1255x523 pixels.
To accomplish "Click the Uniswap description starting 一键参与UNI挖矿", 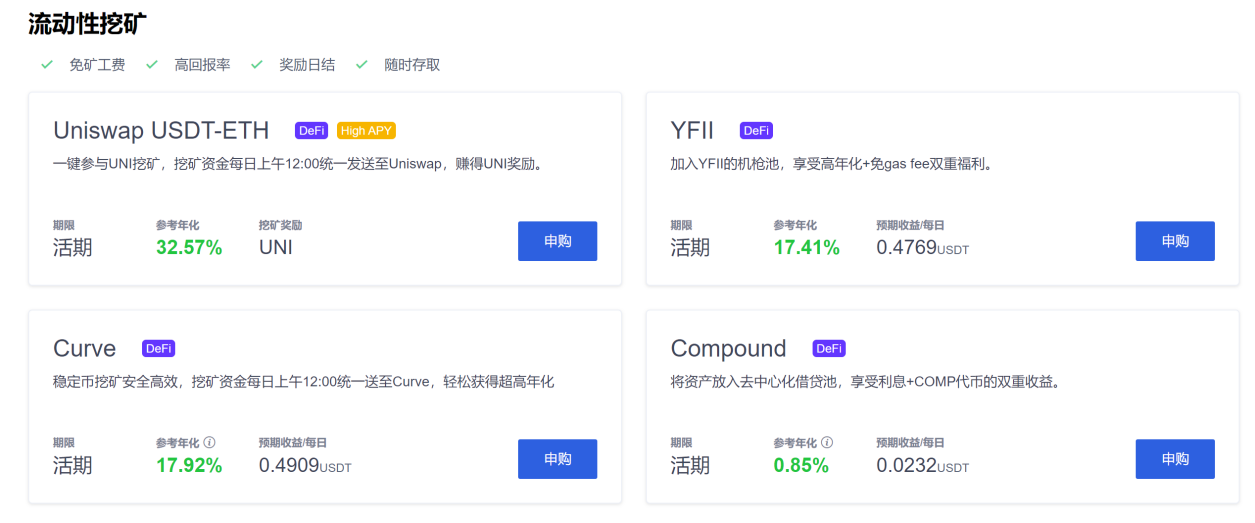I will (298, 163).
